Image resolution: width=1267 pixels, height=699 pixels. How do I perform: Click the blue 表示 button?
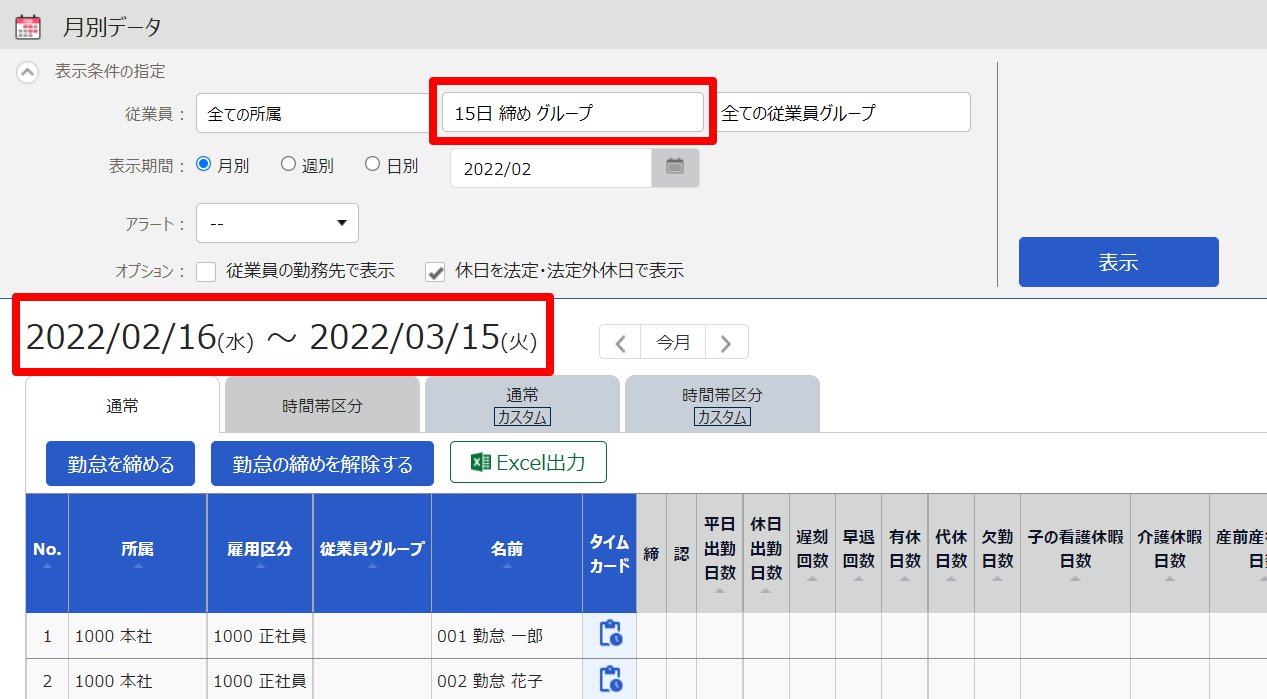point(1118,262)
